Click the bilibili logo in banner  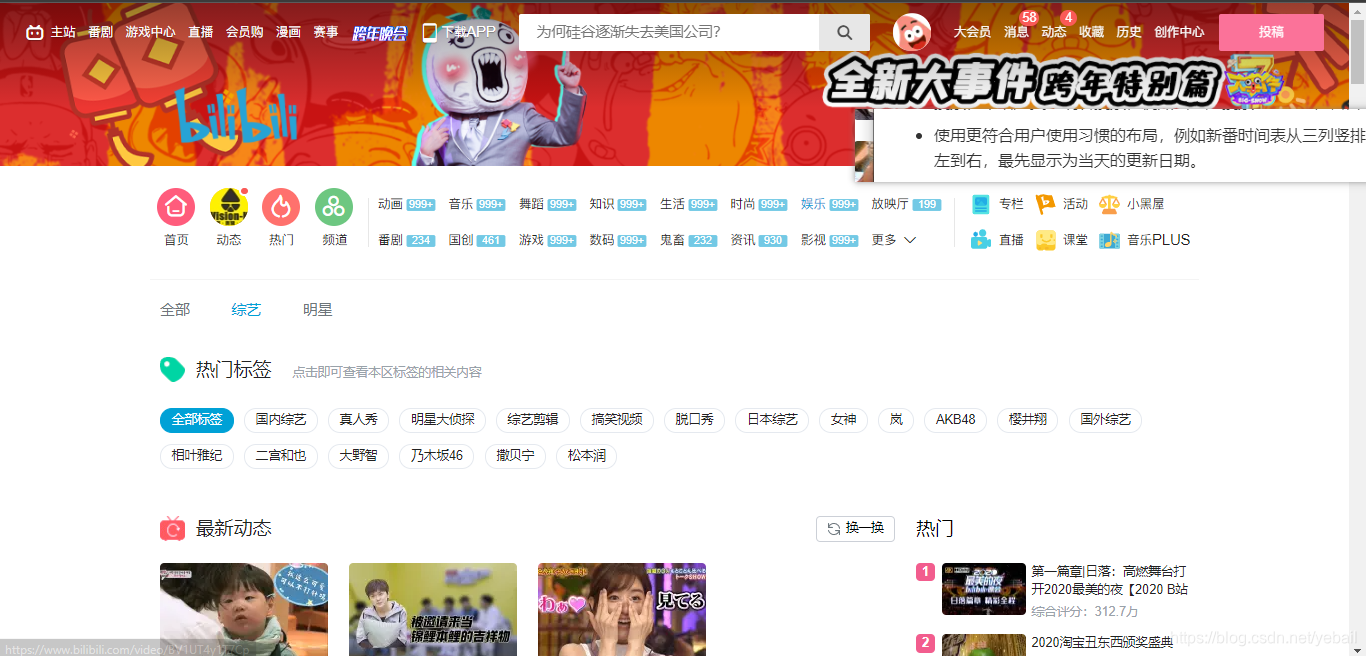coord(236,116)
